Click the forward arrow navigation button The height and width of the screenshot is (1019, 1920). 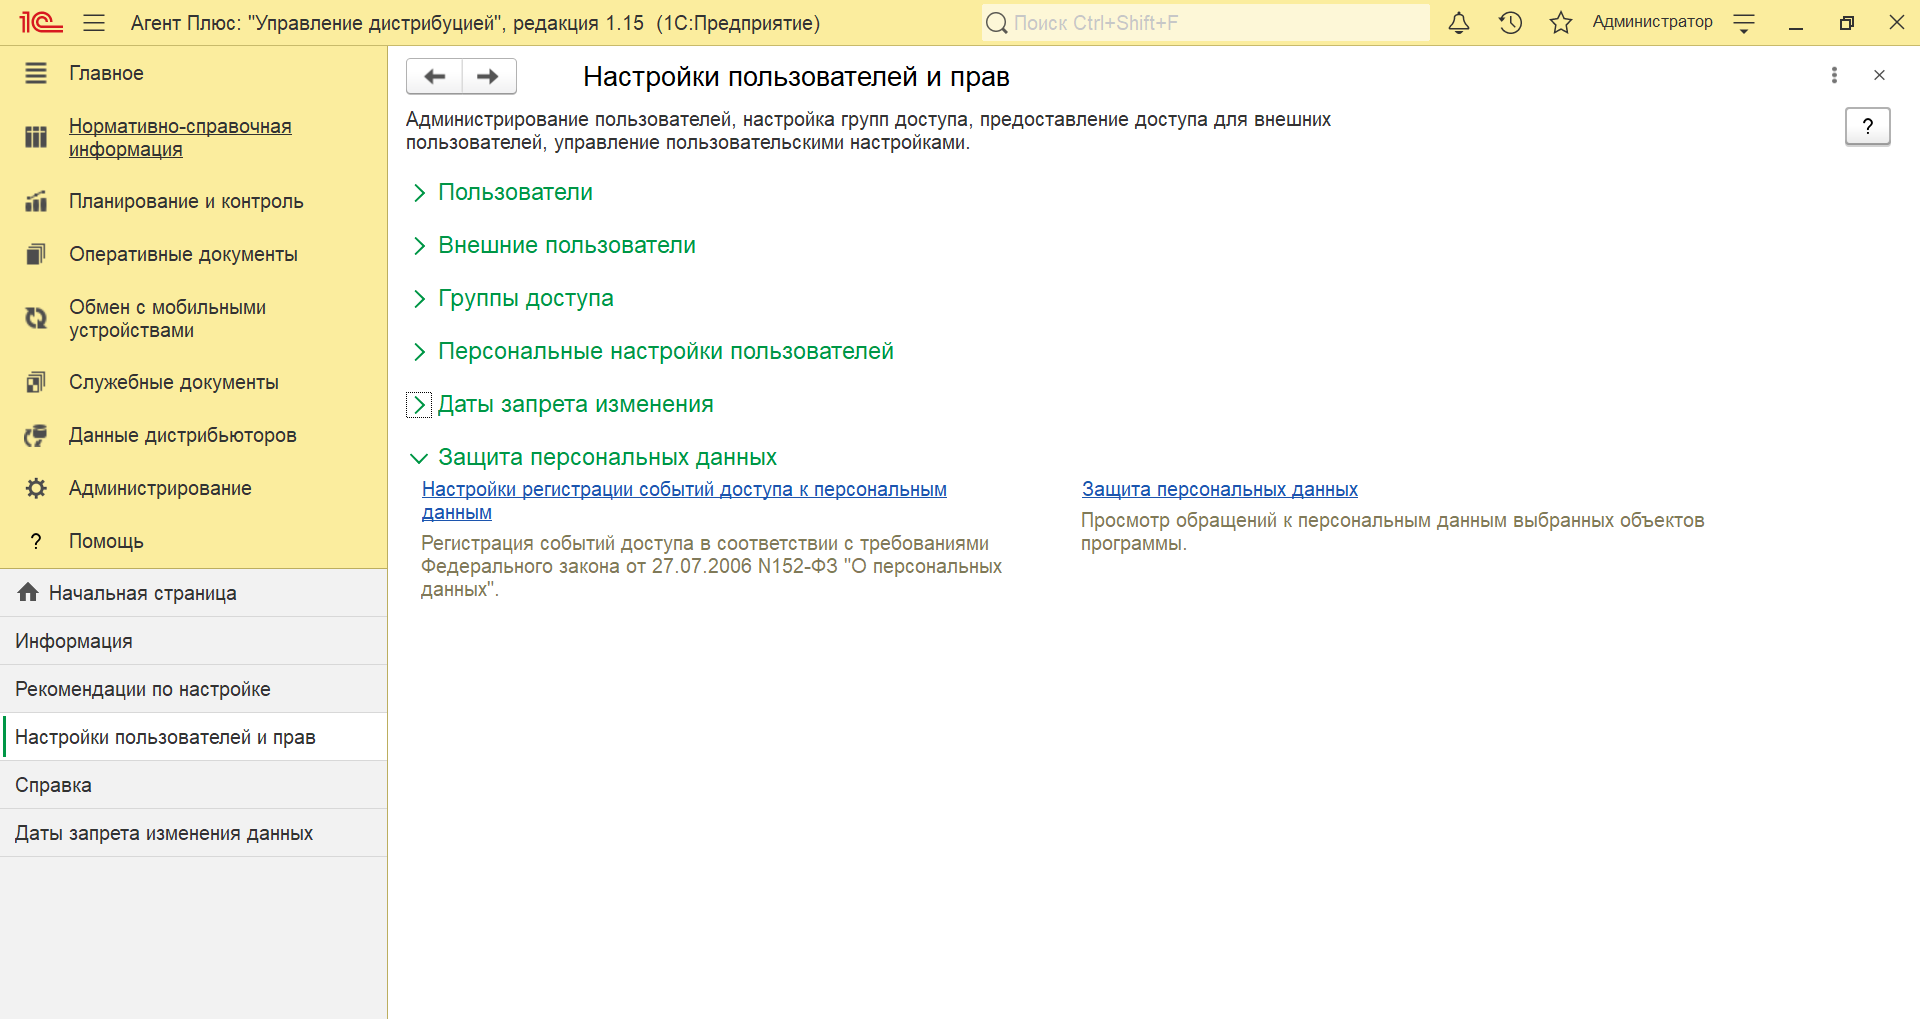488,76
